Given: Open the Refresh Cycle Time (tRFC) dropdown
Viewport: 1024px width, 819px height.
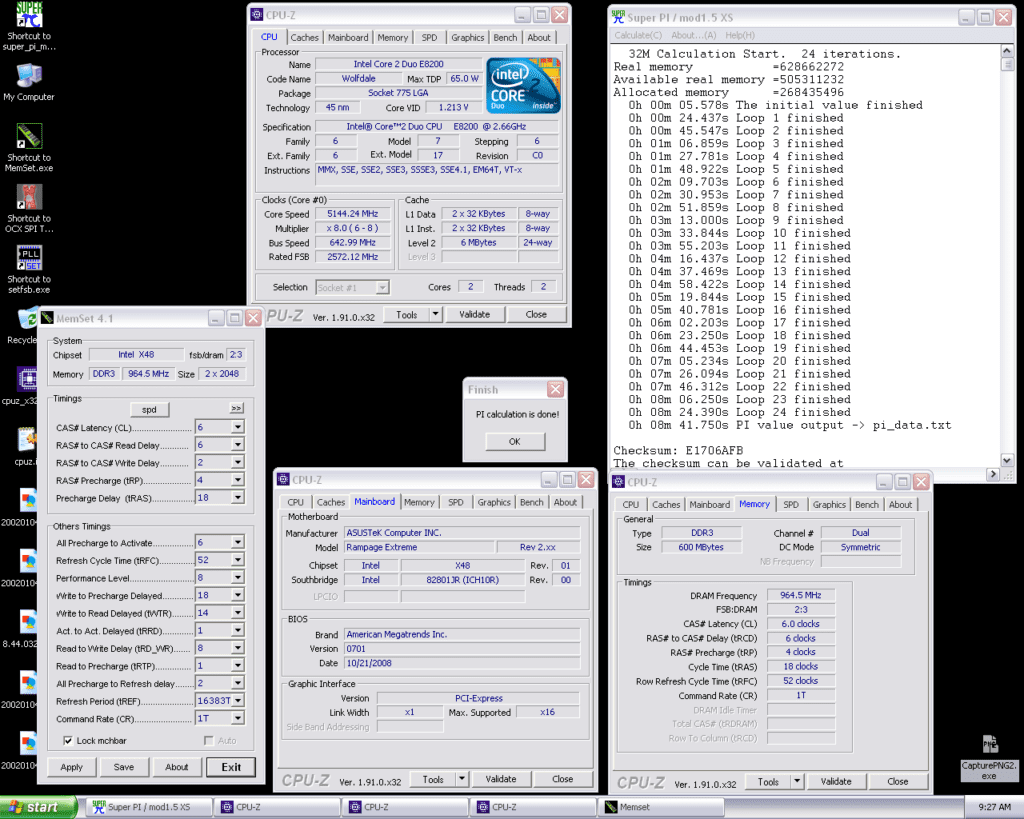Looking at the screenshot, I should (238, 560).
